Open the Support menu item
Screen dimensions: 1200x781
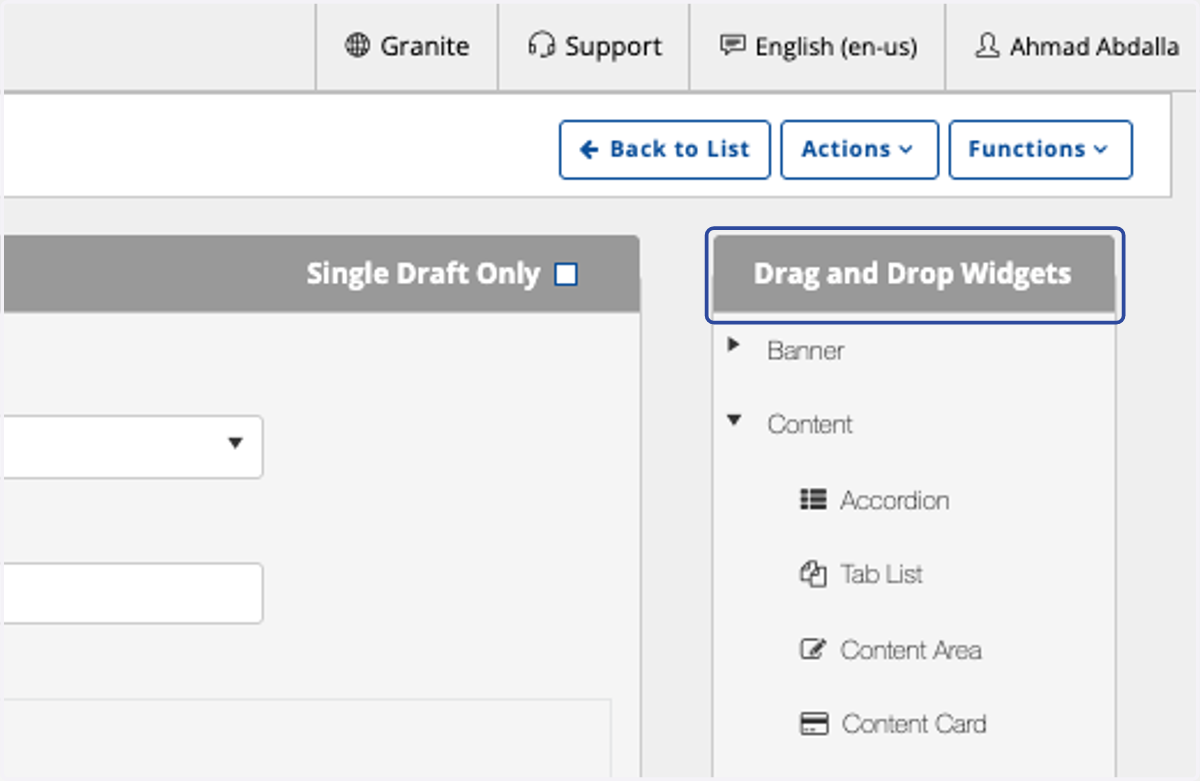(x=594, y=47)
